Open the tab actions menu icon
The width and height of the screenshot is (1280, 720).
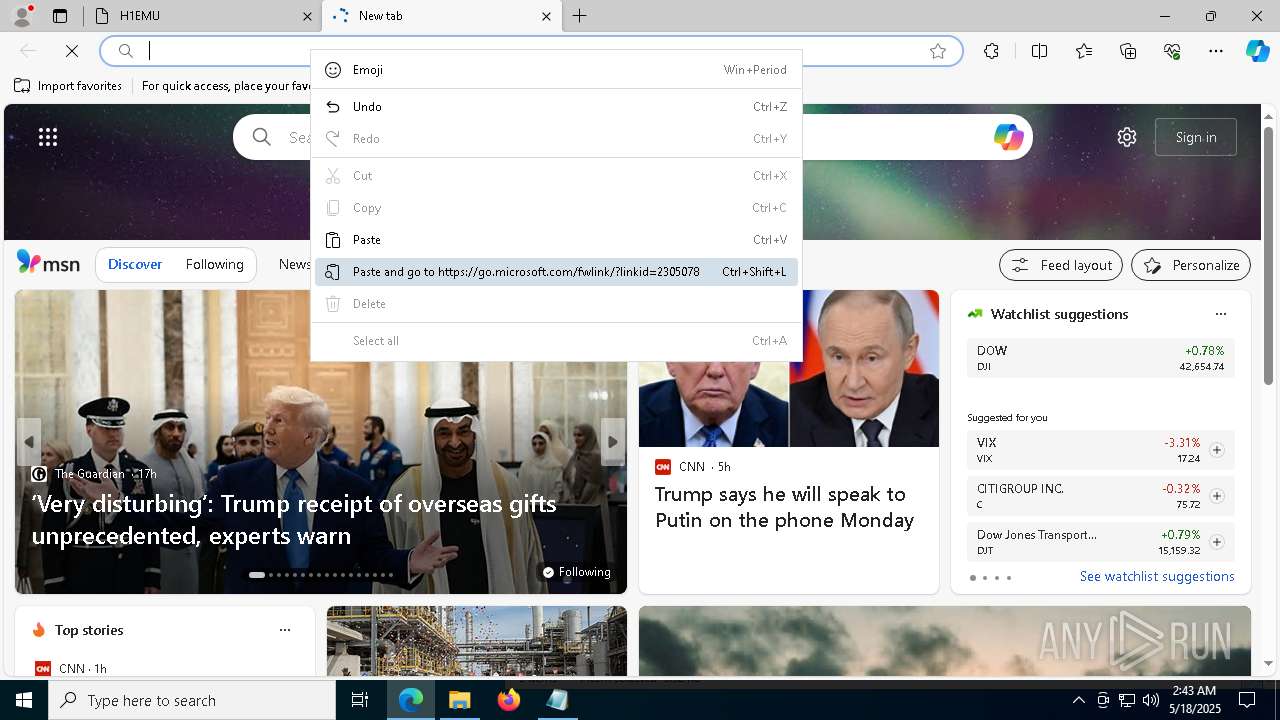pyautogui.click(x=60, y=16)
